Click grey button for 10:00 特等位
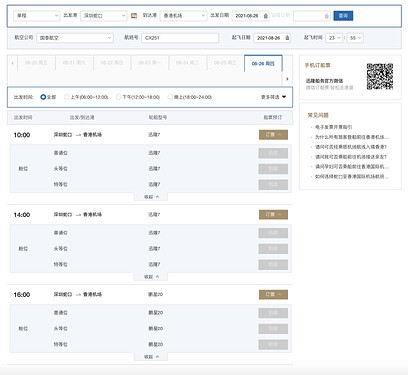The image size is (408, 375). [x=273, y=184]
